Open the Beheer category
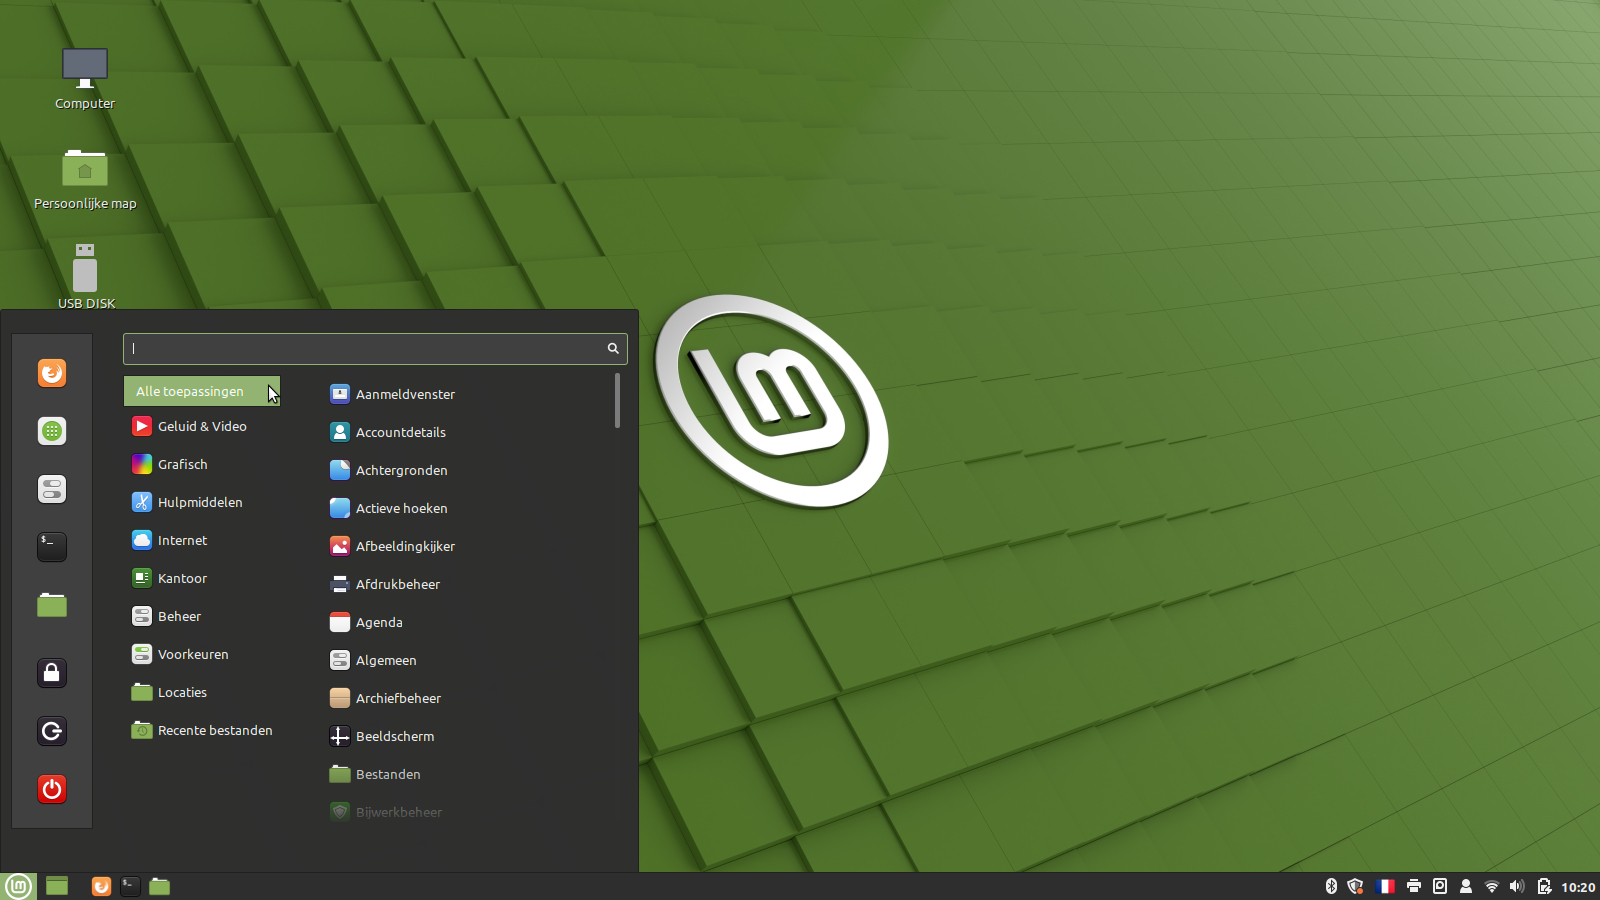Viewport: 1600px width, 900px height. pyautogui.click(x=202, y=616)
